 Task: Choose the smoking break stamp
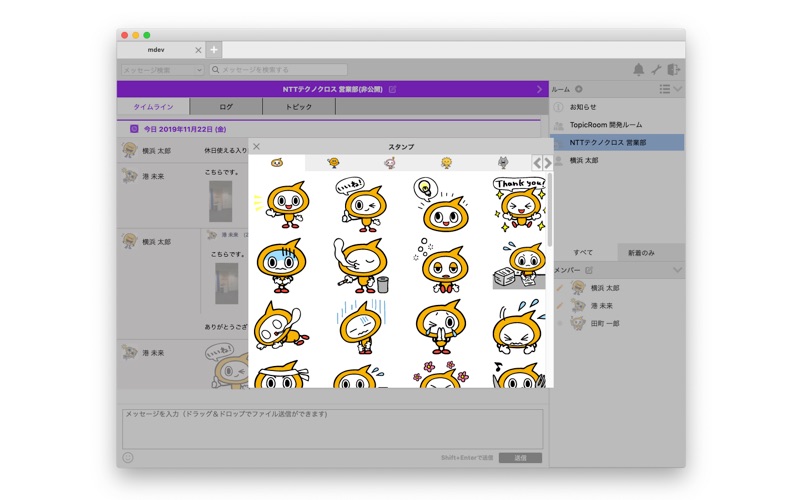click(x=361, y=265)
